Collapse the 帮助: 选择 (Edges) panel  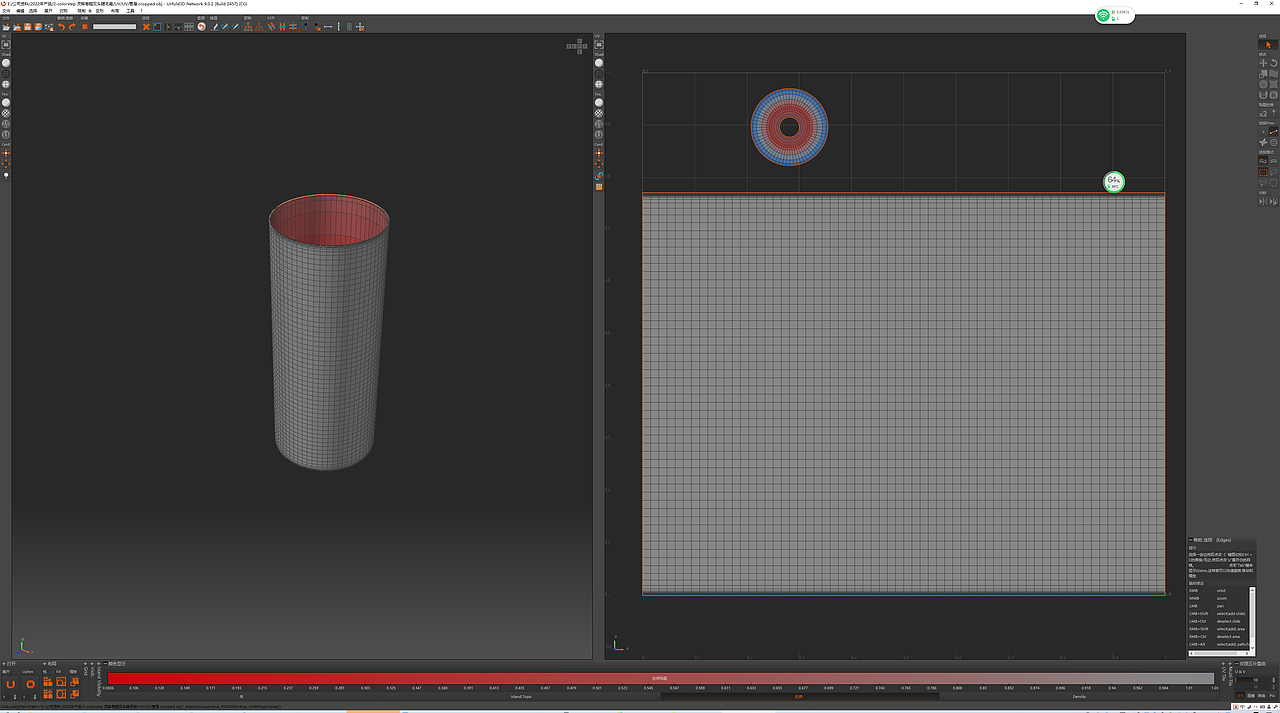coord(1190,540)
